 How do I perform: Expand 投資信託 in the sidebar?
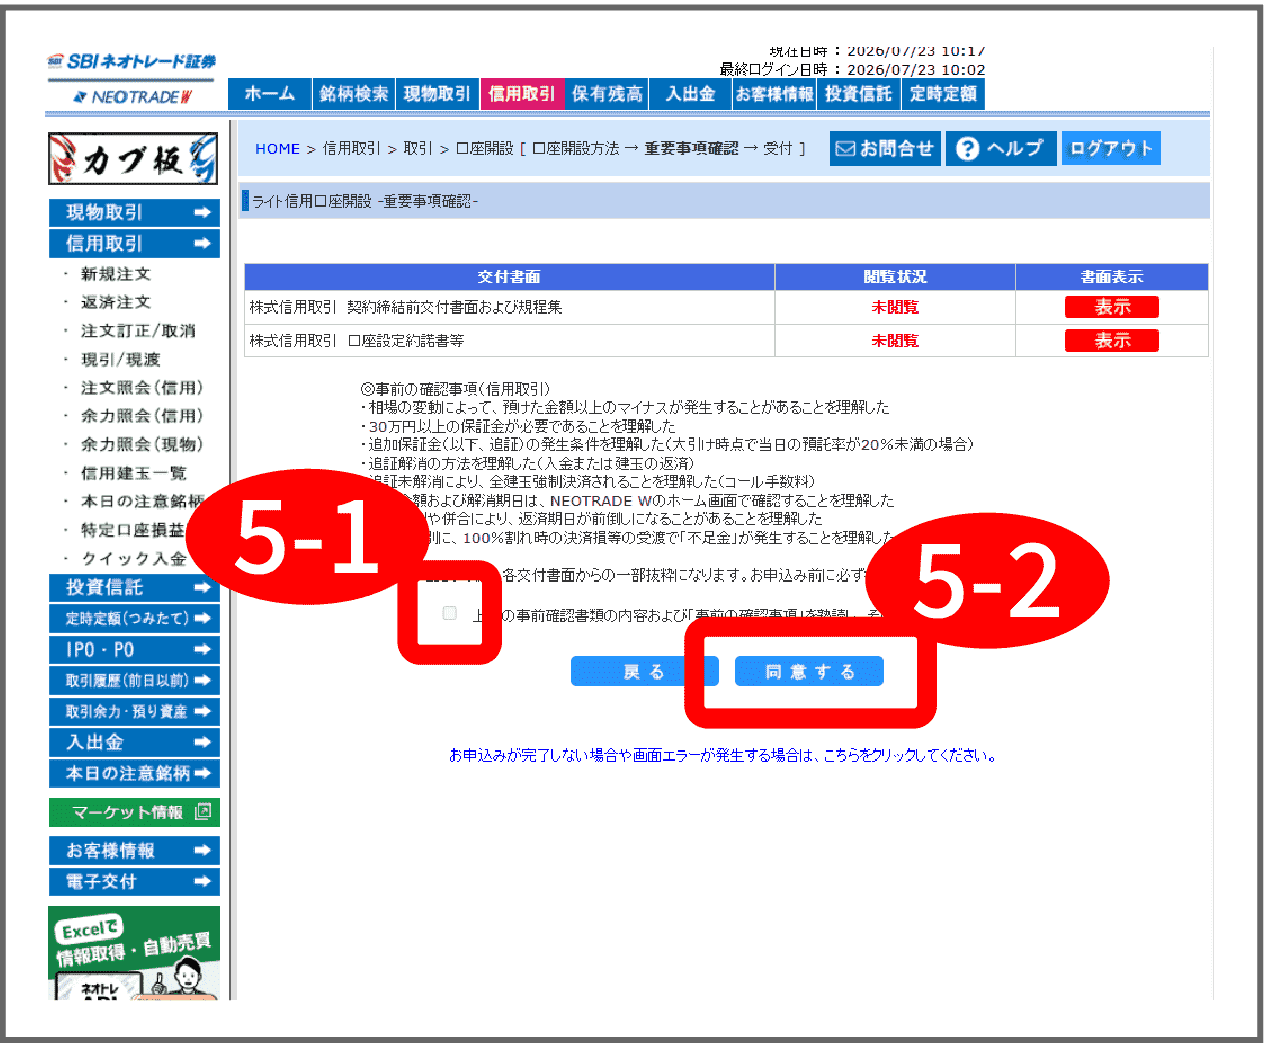coord(134,588)
